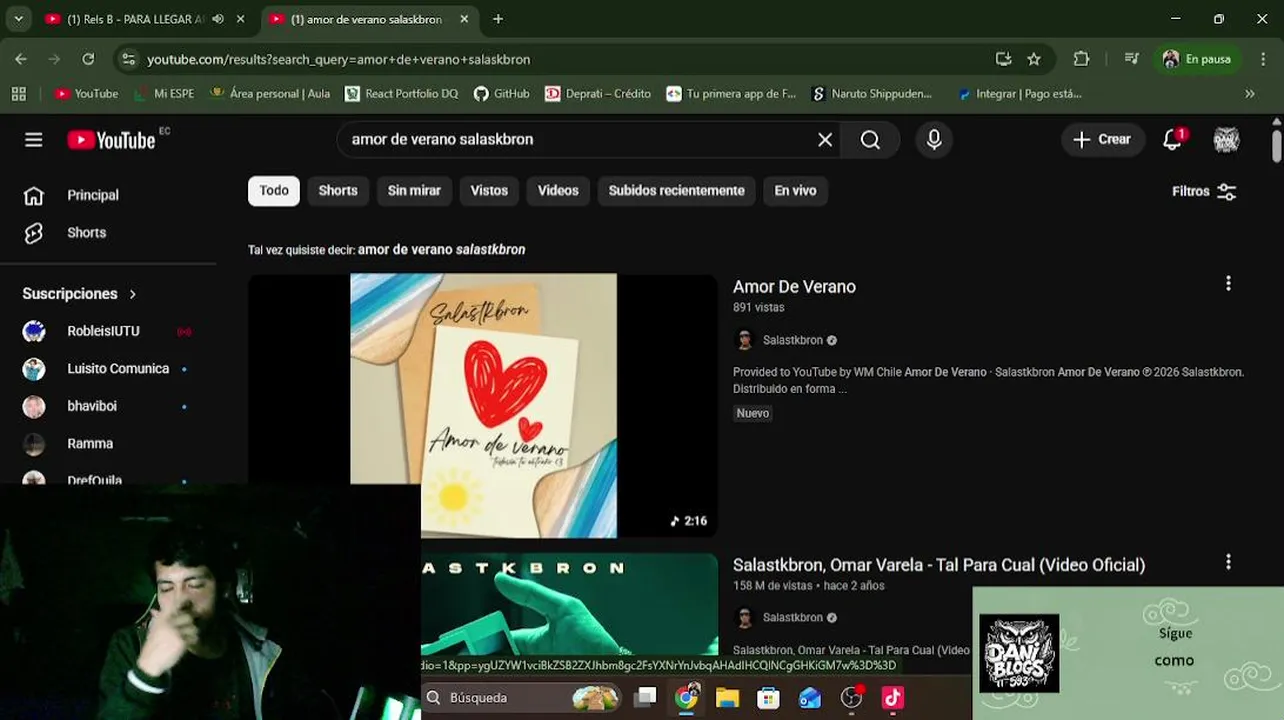Viewport: 1284px width, 720px height.
Task: Open the notifications bell
Action: coord(1173,140)
